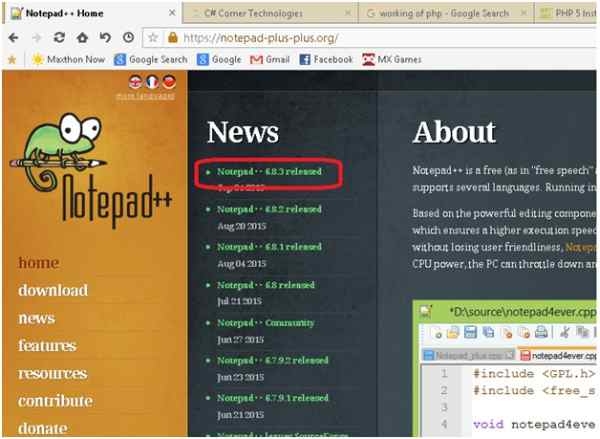Close the Notepad++ Home tab
600x439 pixels.
pyautogui.click(x=172, y=13)
